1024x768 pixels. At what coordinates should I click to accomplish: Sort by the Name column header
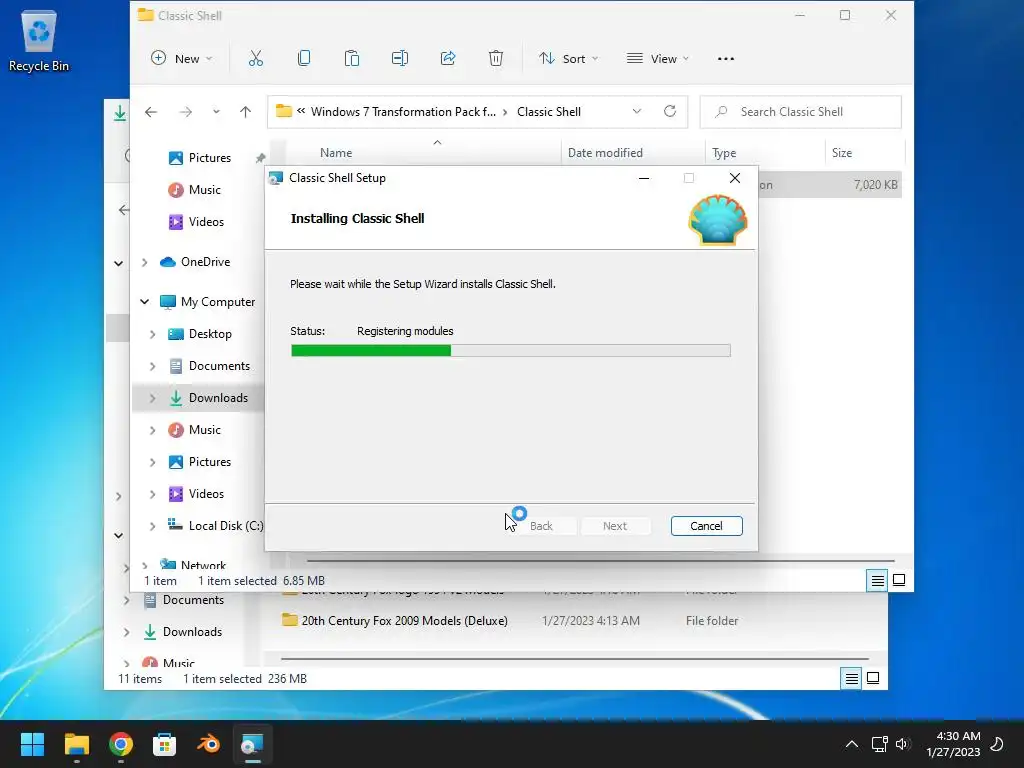(x=336, y=153)
